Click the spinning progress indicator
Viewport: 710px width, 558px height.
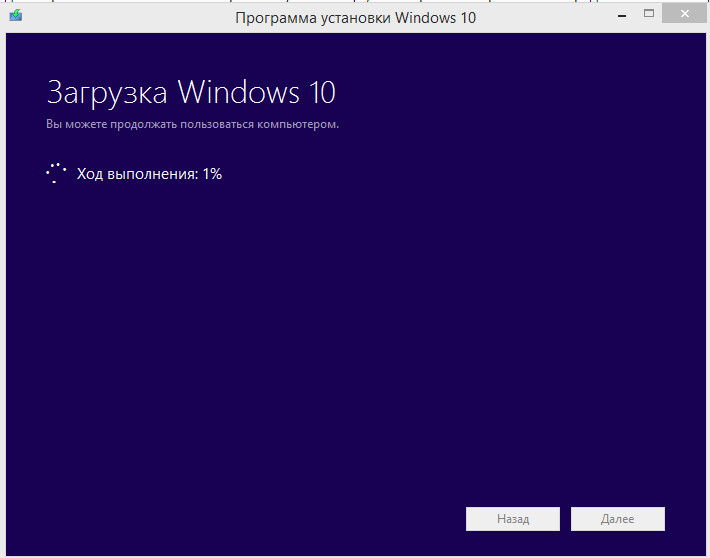56,173
